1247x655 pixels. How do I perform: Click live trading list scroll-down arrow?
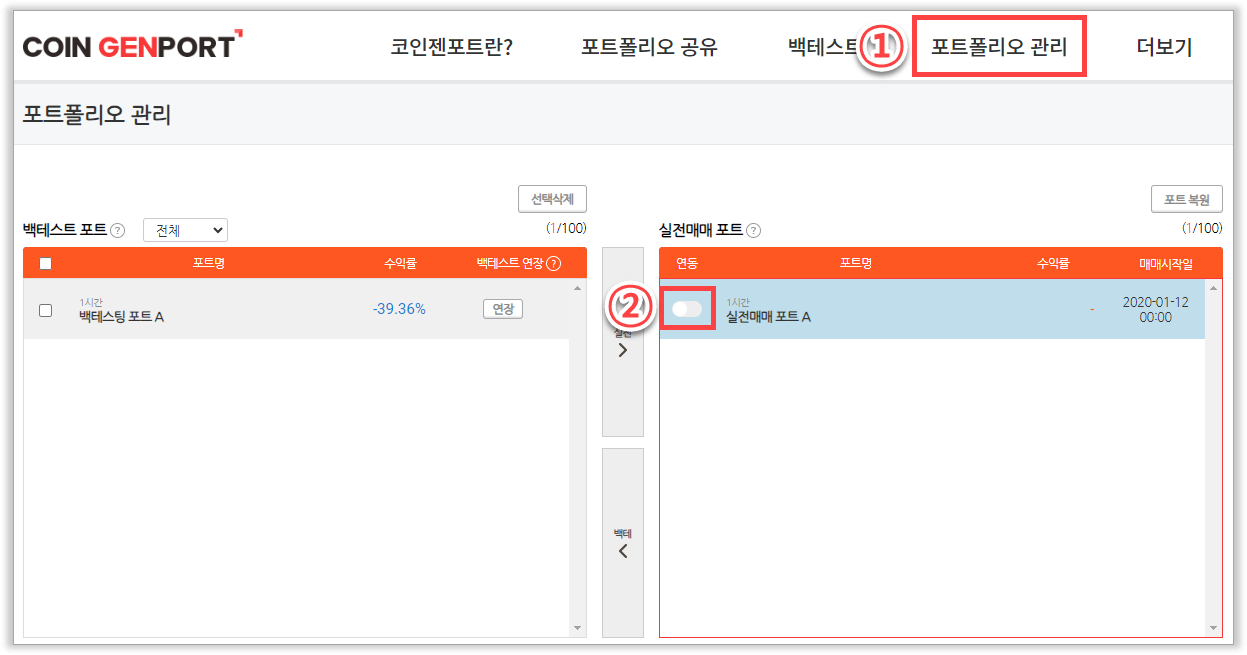coord(1213,627)
